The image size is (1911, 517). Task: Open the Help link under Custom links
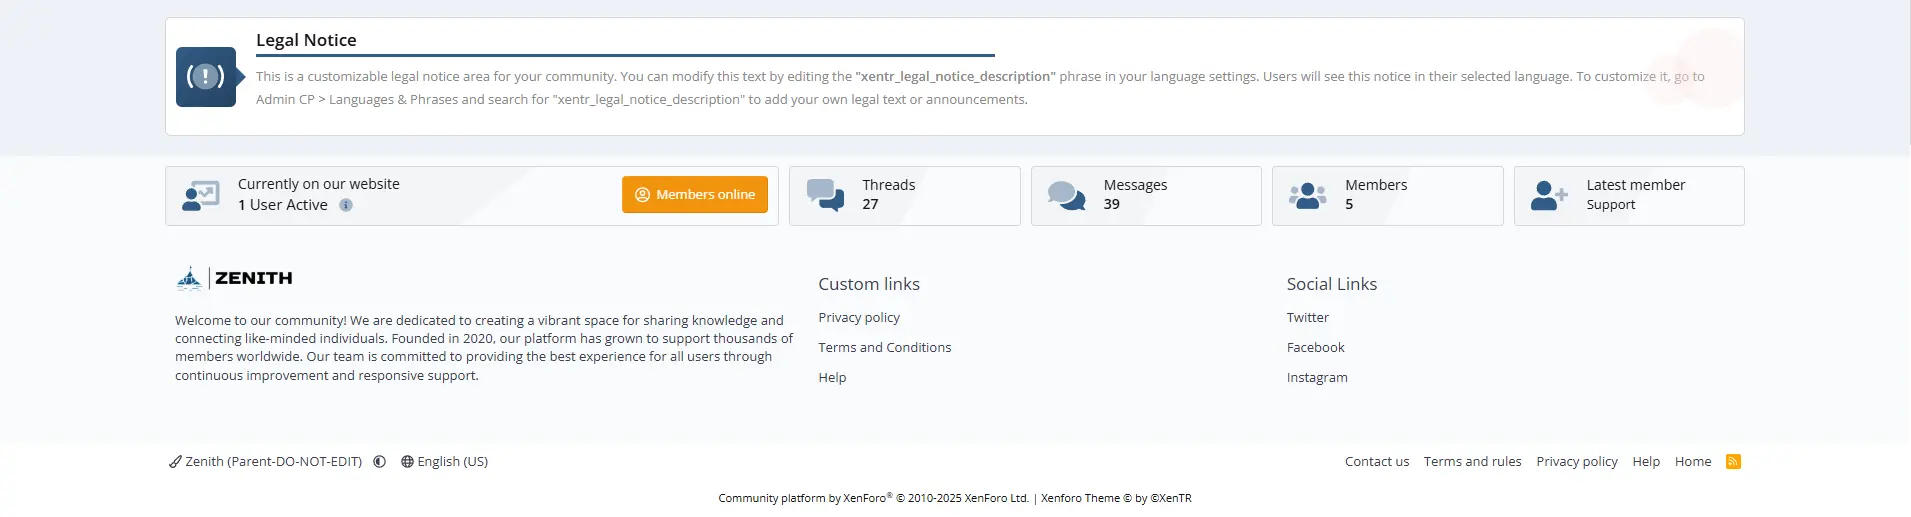tap(832, 377)
